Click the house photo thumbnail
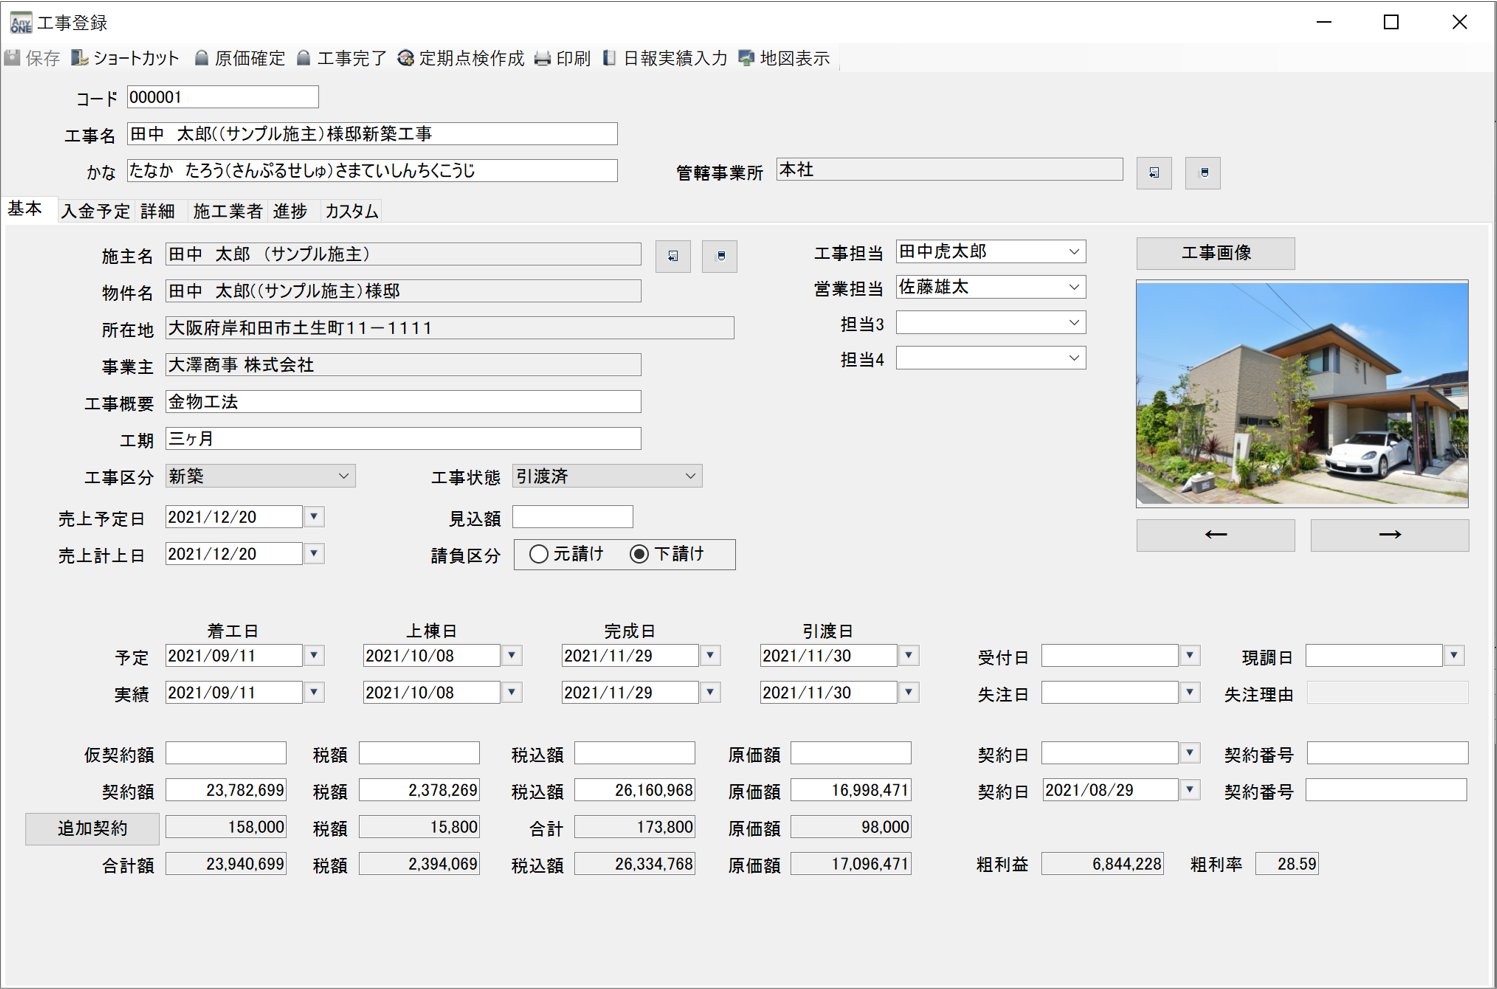Image resolution: width=1497 pixels, height=989 pixels. point(1301,394)
